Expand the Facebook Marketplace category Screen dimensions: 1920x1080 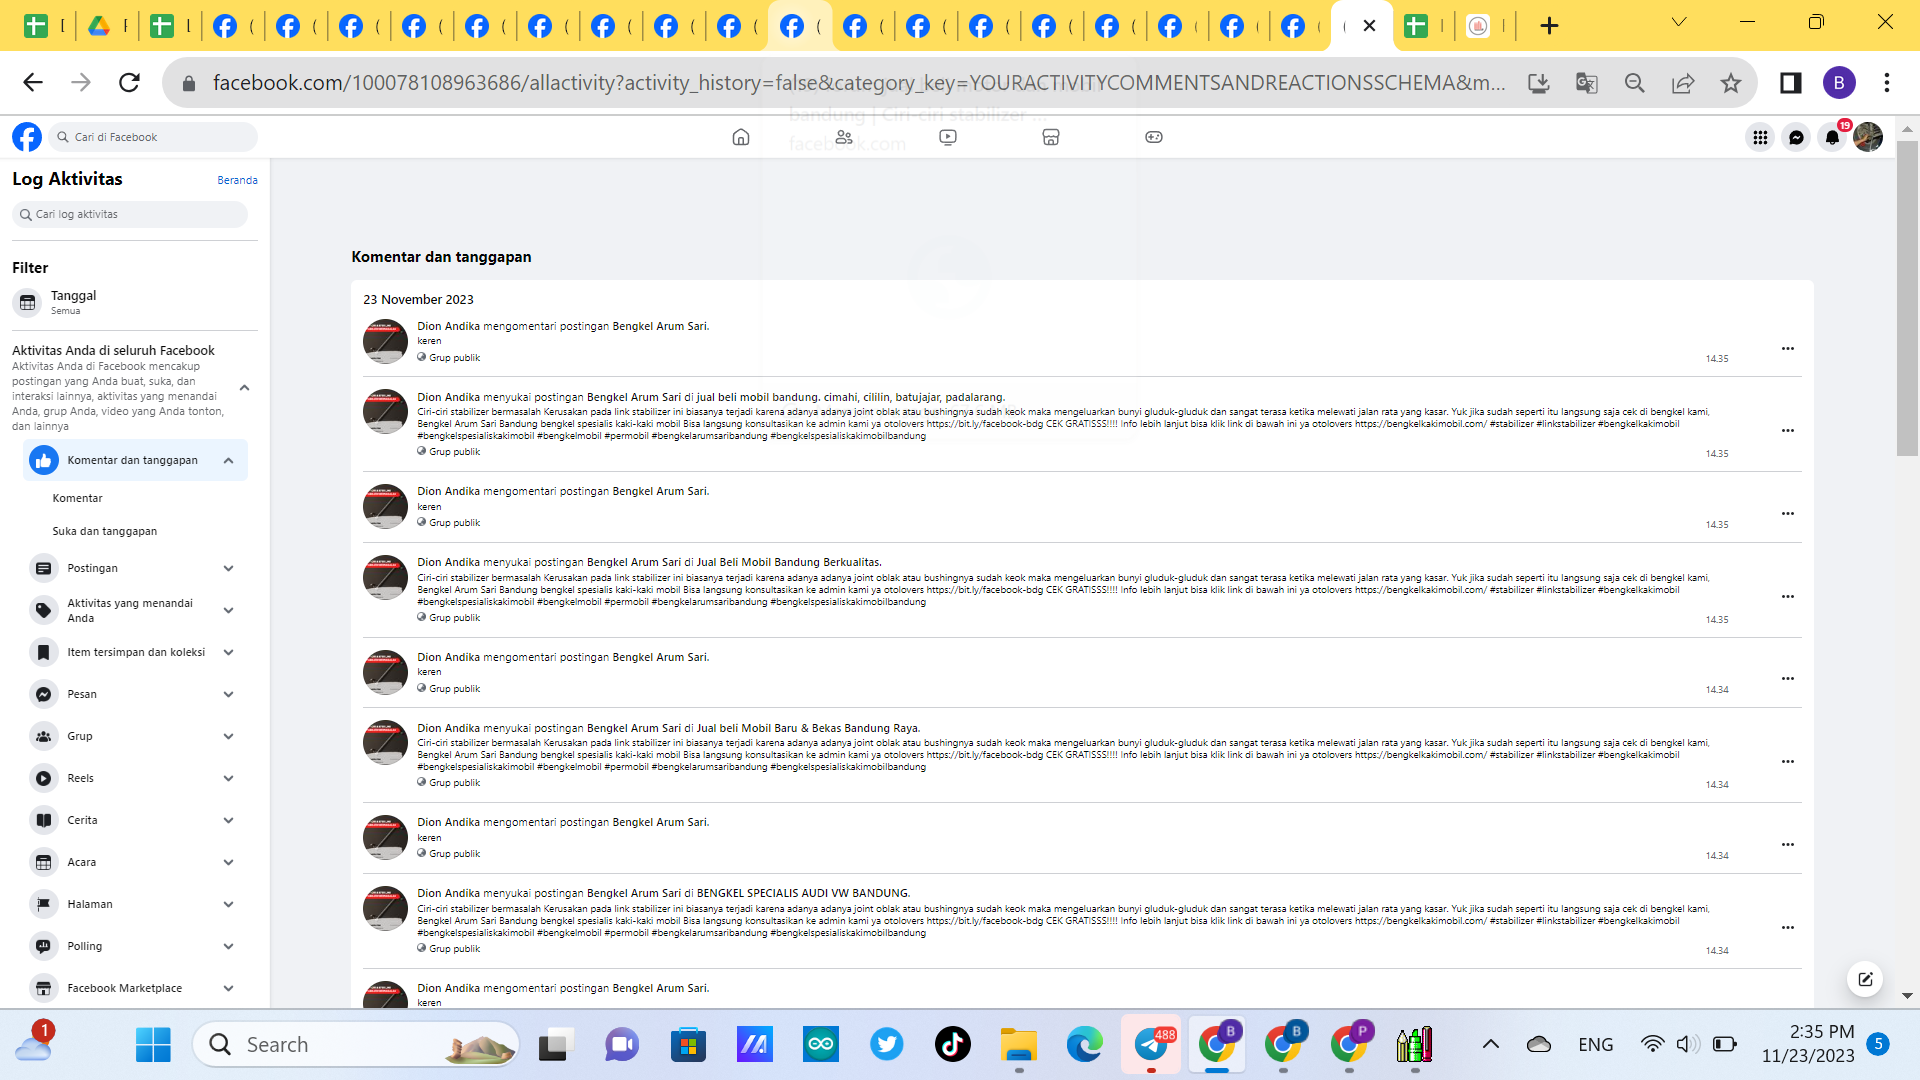click(x=229, y=989)
